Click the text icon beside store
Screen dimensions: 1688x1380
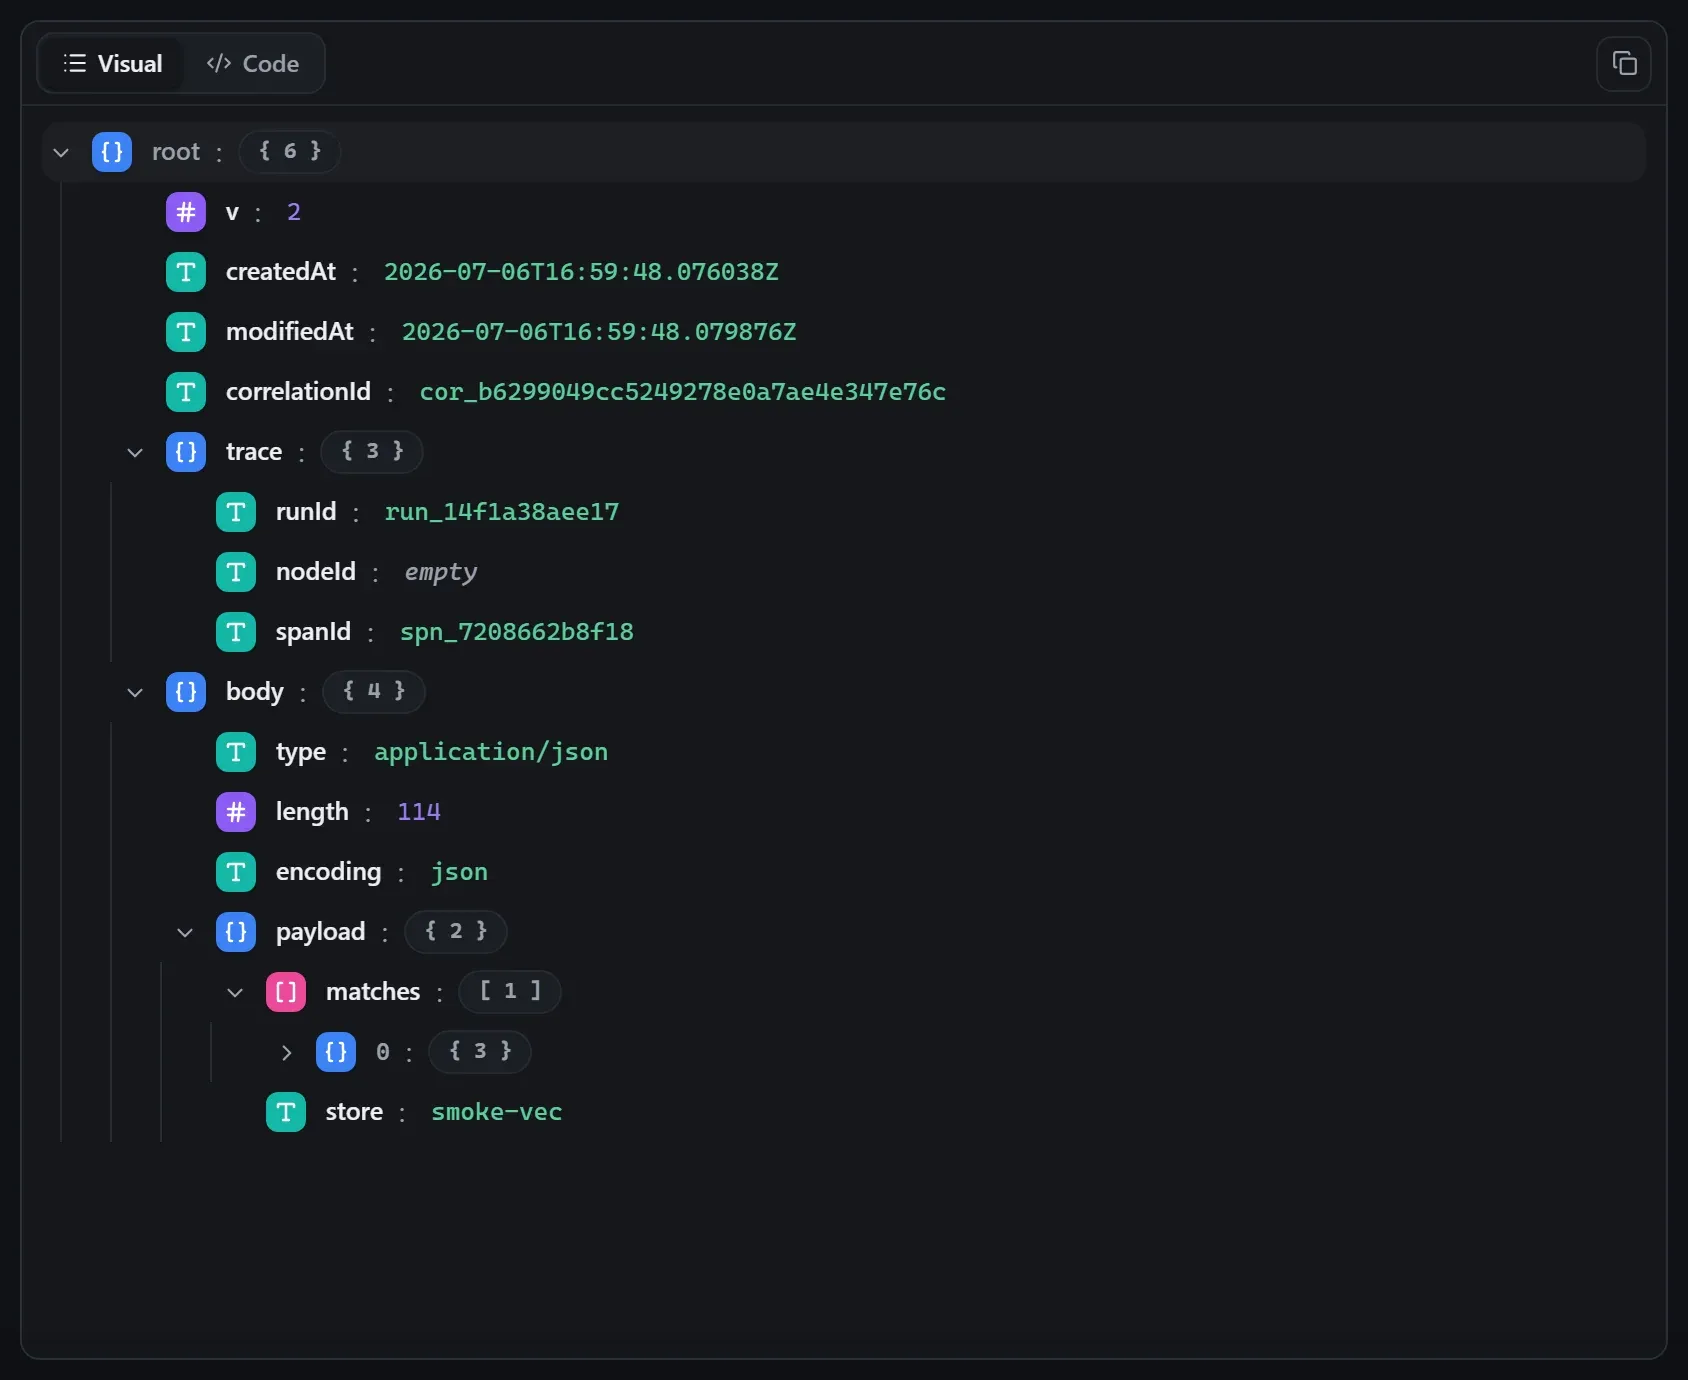pyautogui.click(x=286, y=1112)
